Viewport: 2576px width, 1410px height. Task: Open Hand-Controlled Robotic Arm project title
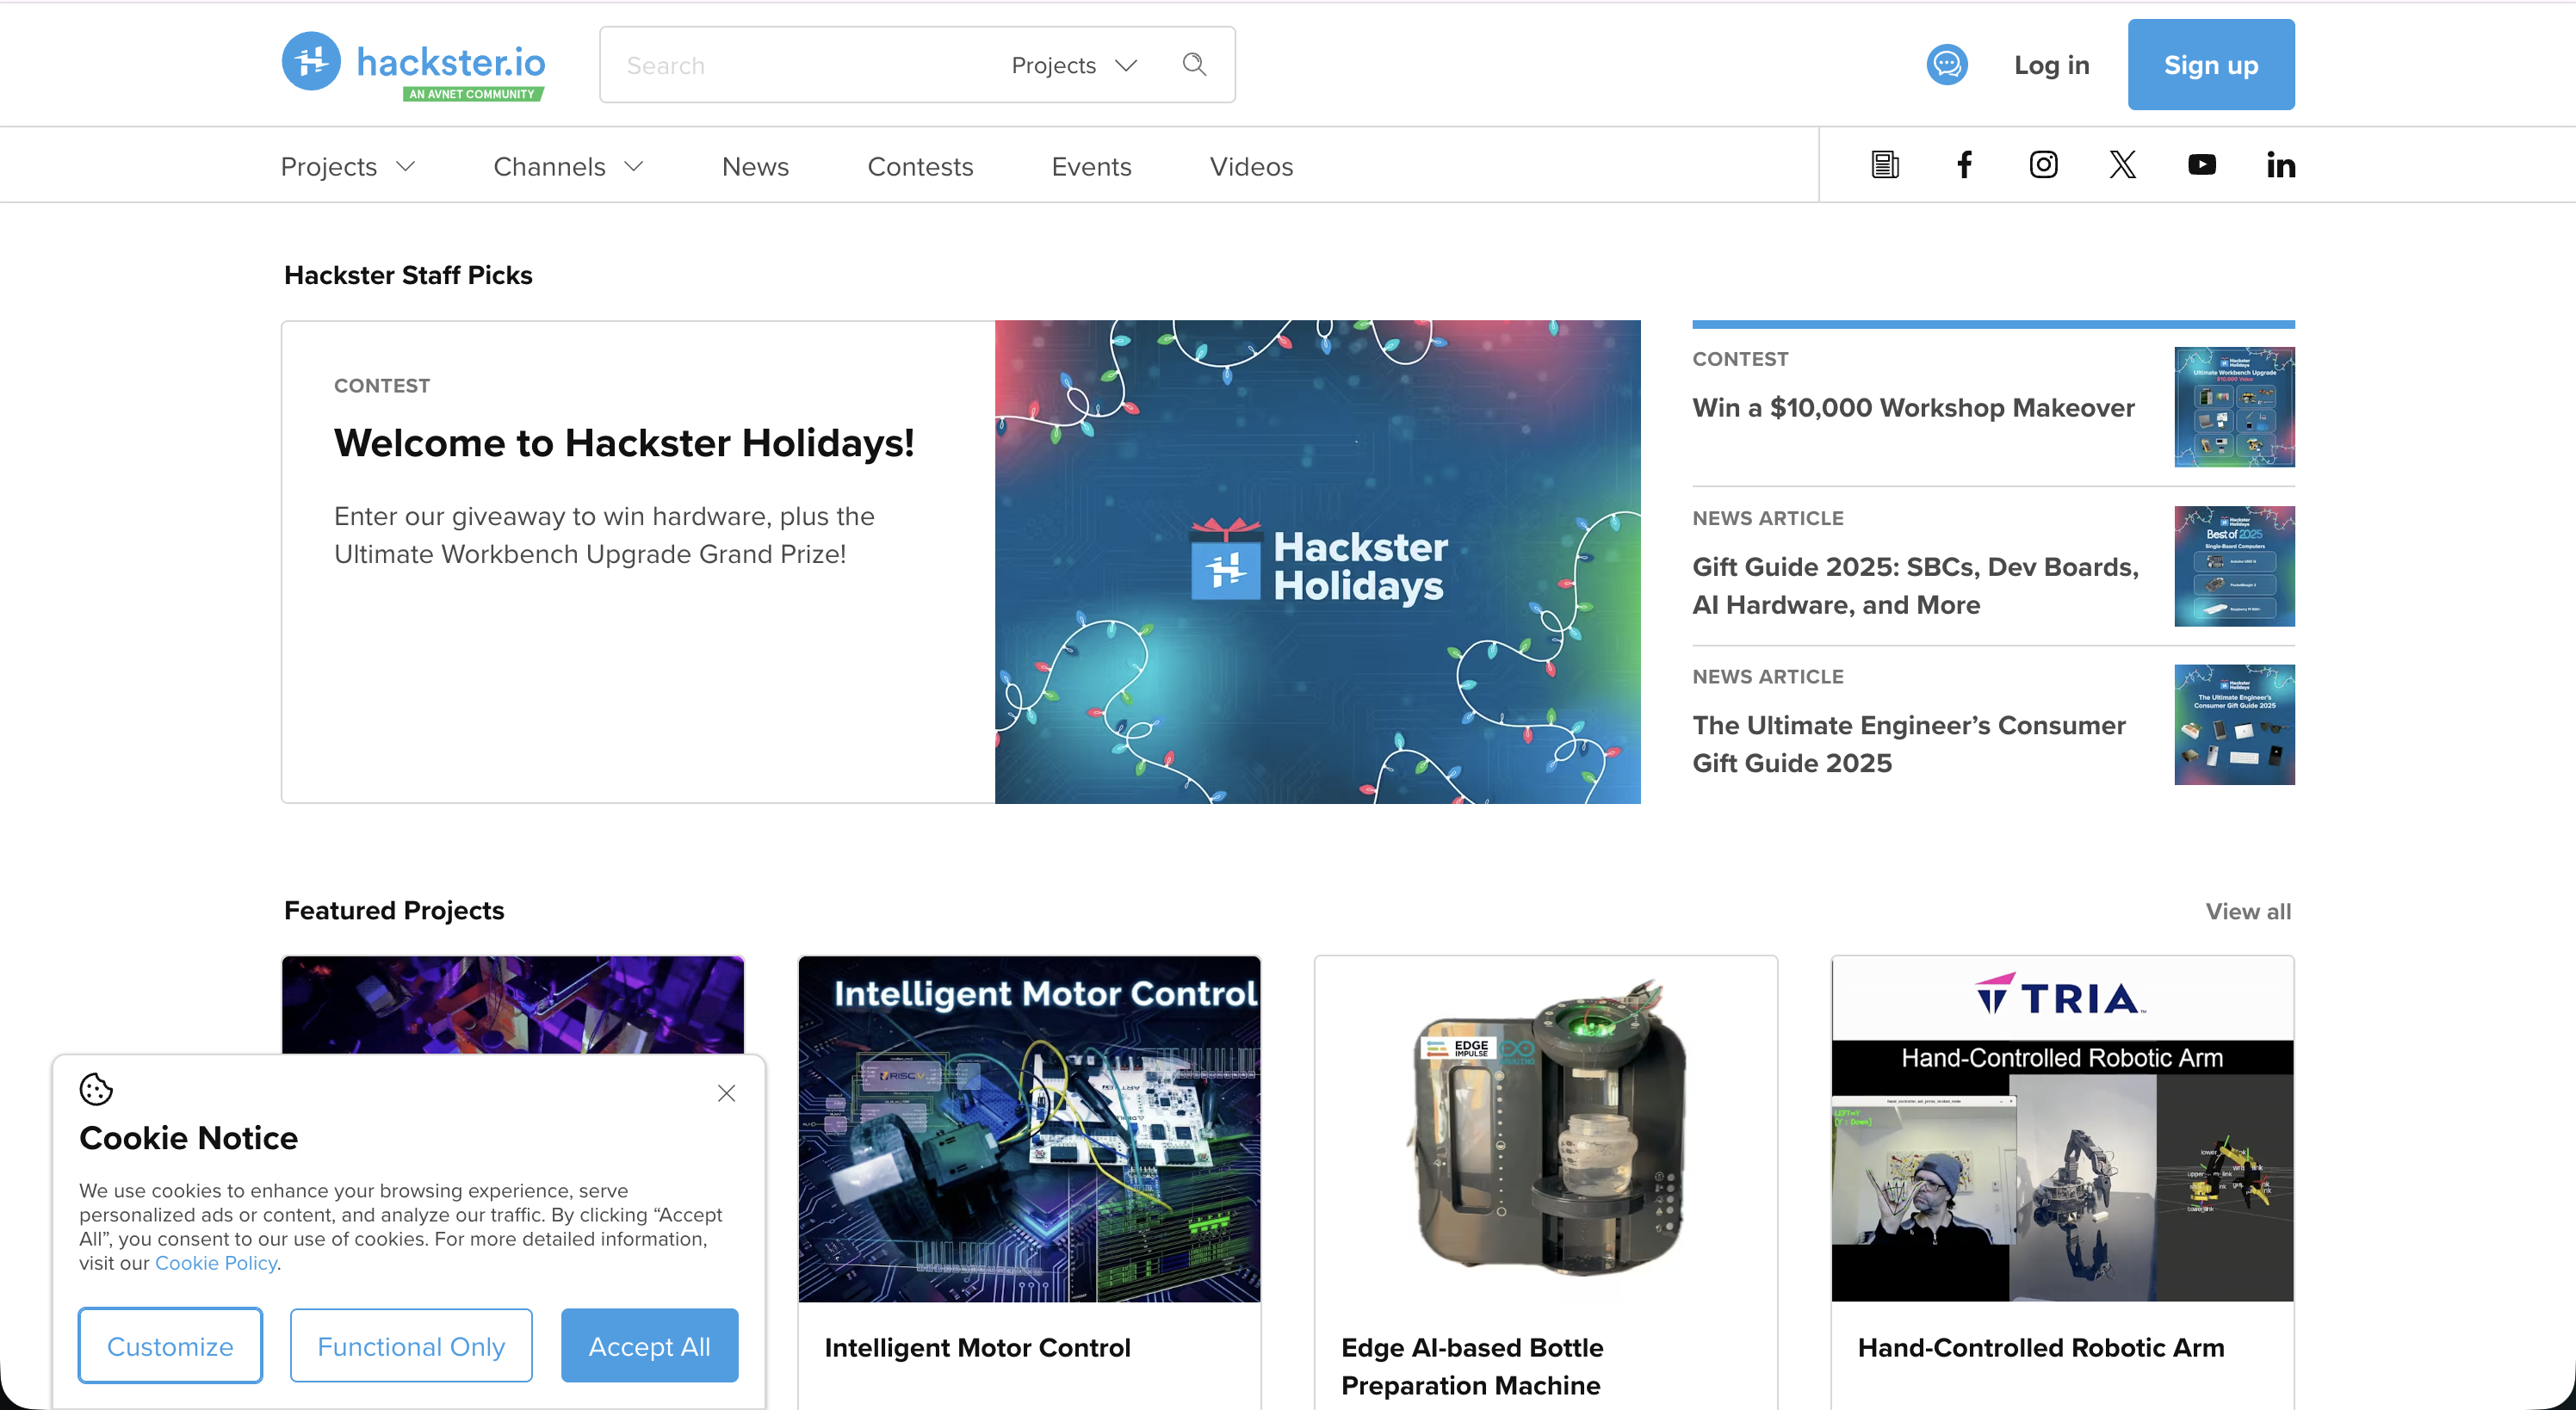pyautogui.click(x=2040, y=1347)
